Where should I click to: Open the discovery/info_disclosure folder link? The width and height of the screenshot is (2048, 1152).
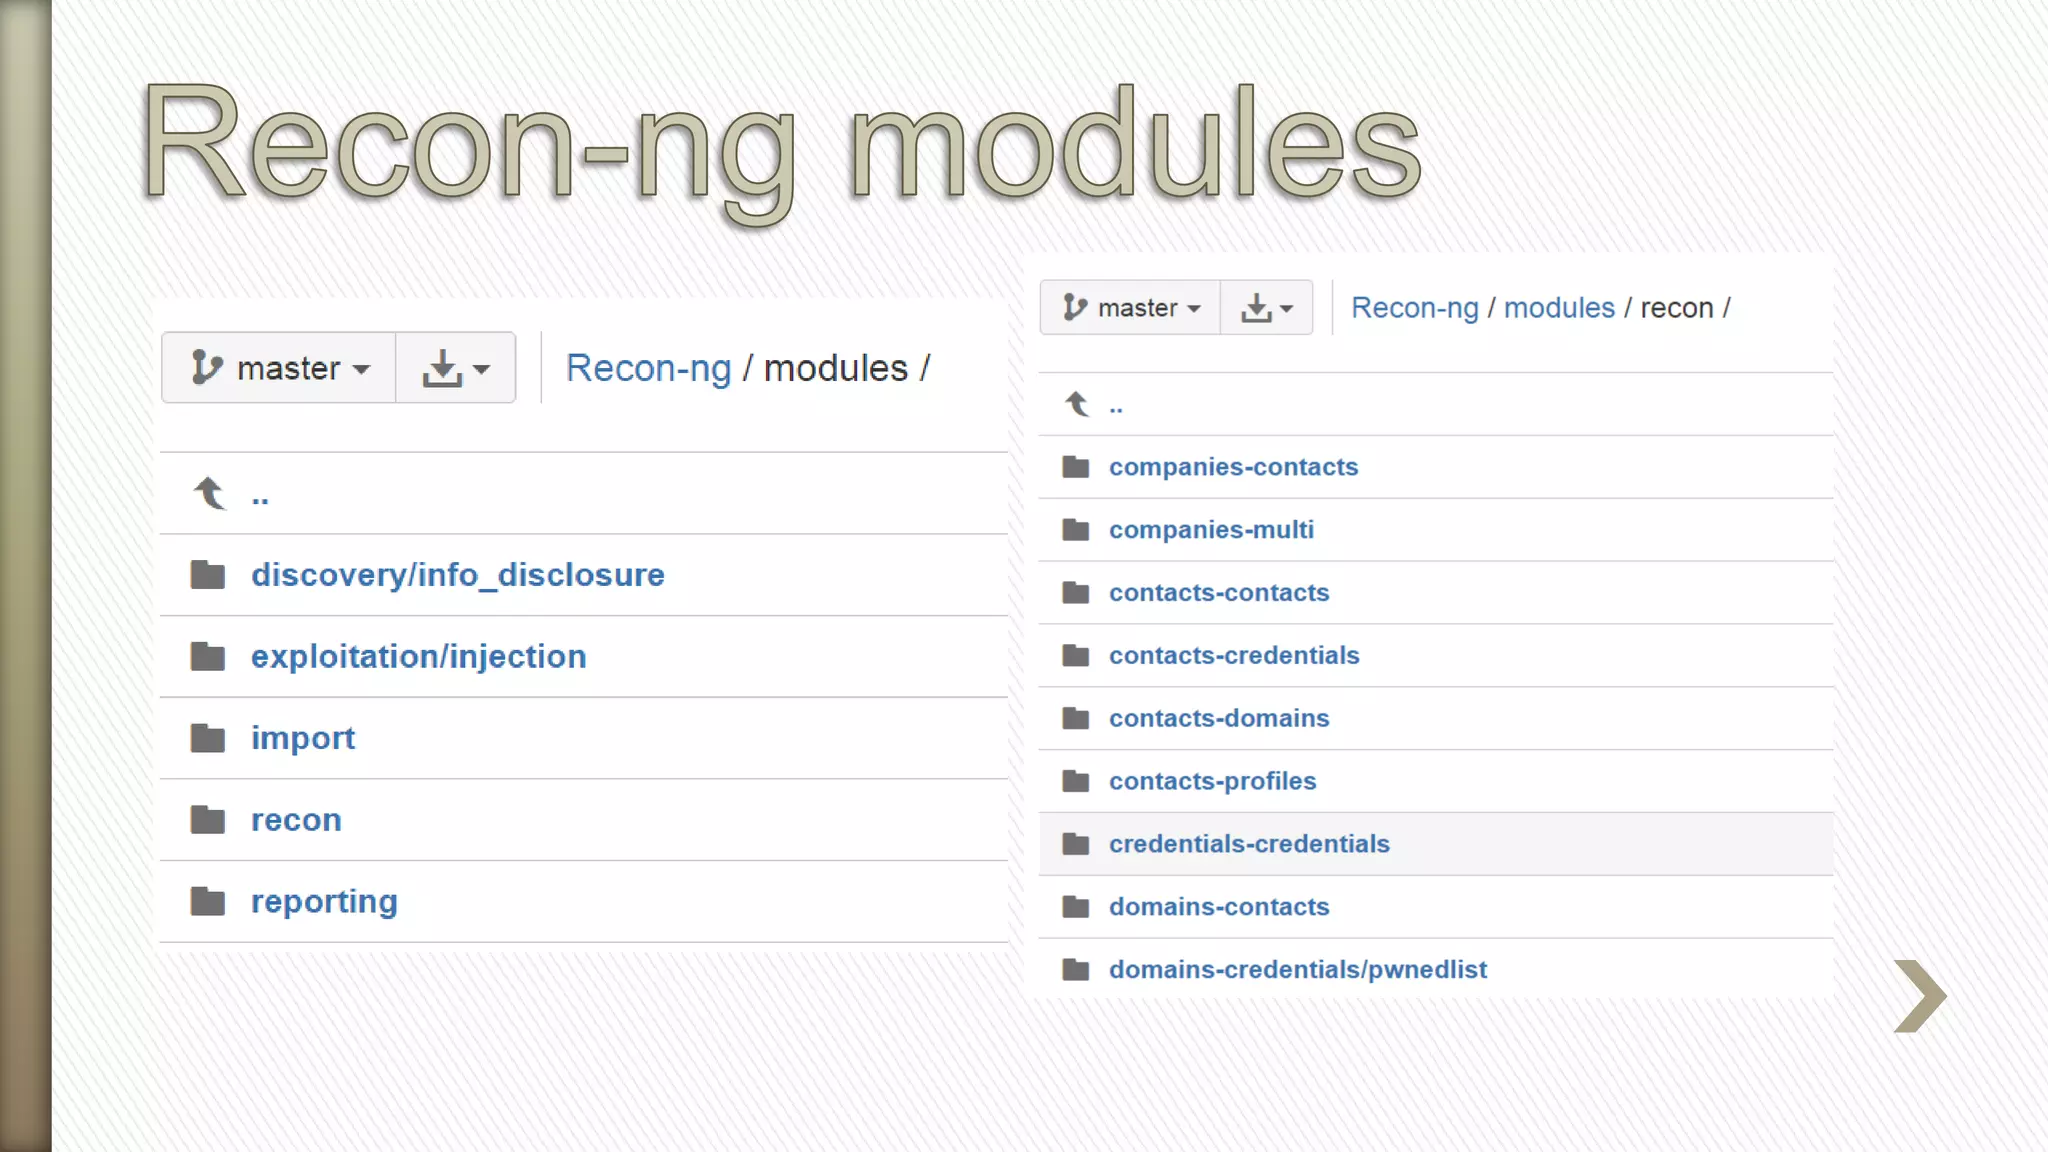tap(457, 575)
